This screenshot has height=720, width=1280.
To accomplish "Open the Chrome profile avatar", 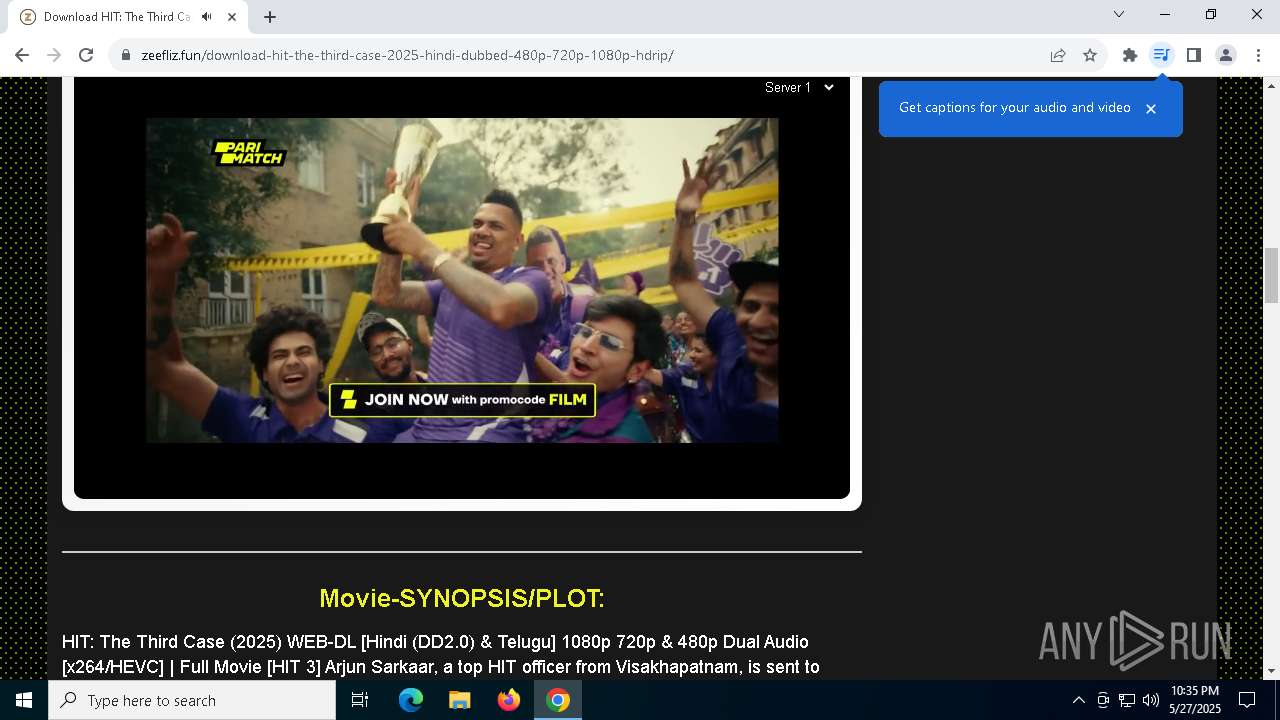I will tap(1225, 55).
